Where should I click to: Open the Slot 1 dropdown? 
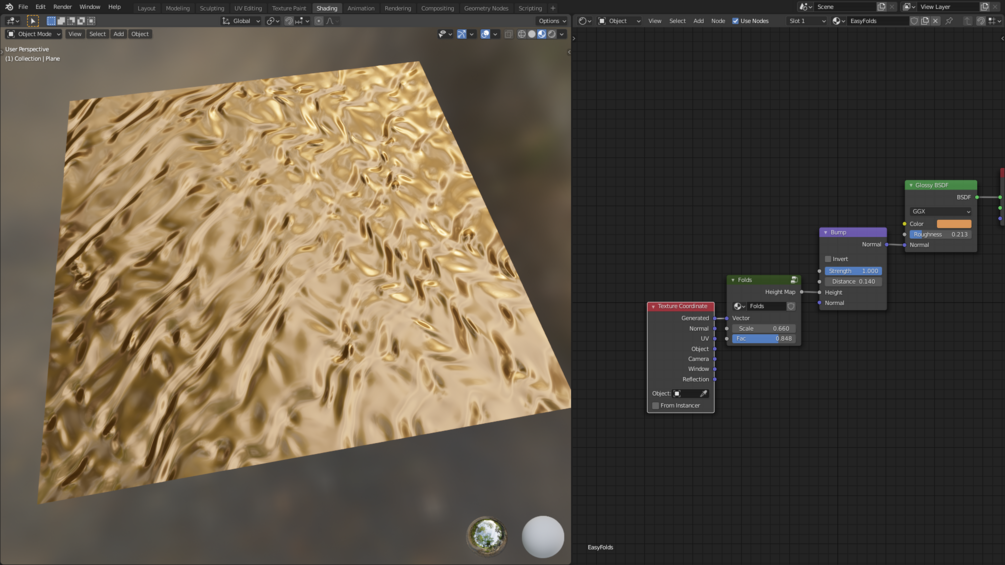(806, 21)
